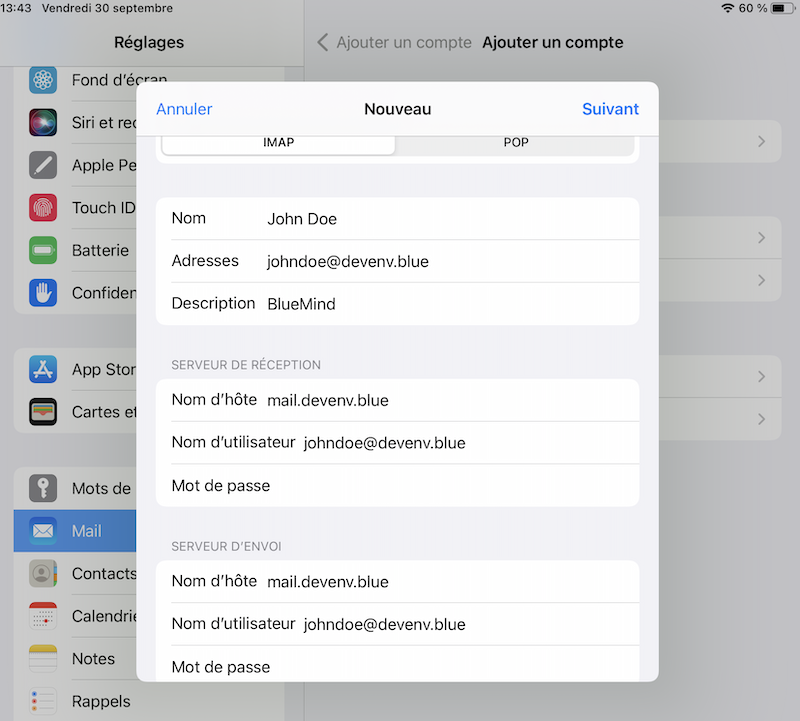Edit the Description field BlueMind
The image size is (800, 721).
point(450,304)
